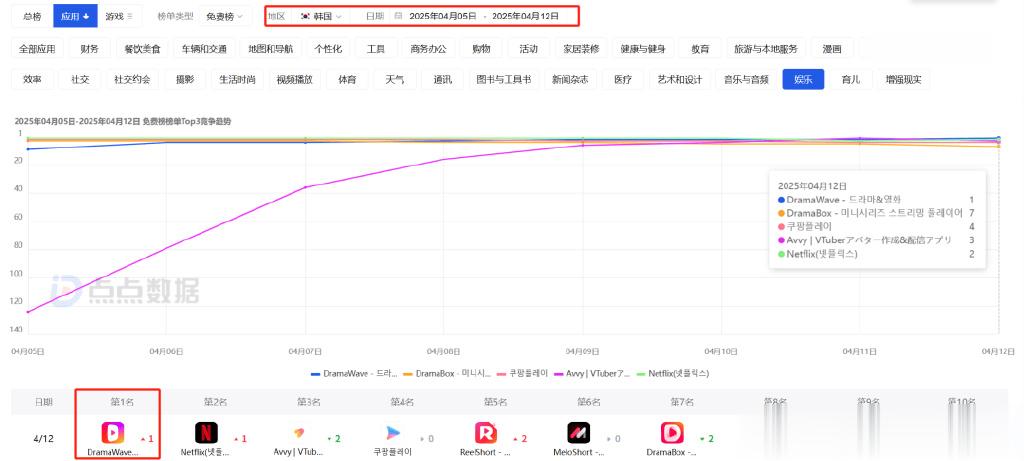Toggle 쿠팡플레이 series in the chart legend
The width and height of the screenshot is (1024, 461).
coord(522,374)
